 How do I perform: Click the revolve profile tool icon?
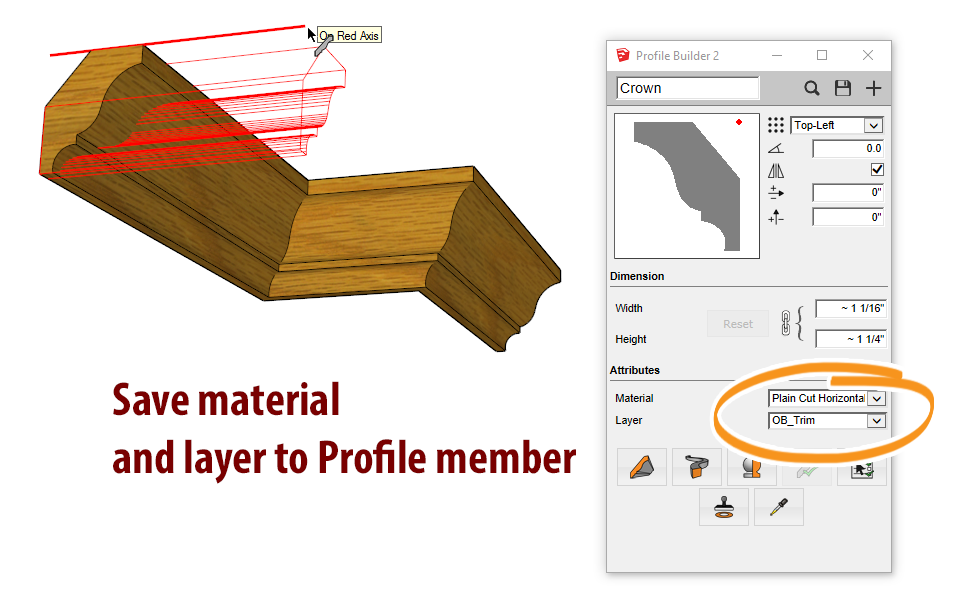[751, 467]
